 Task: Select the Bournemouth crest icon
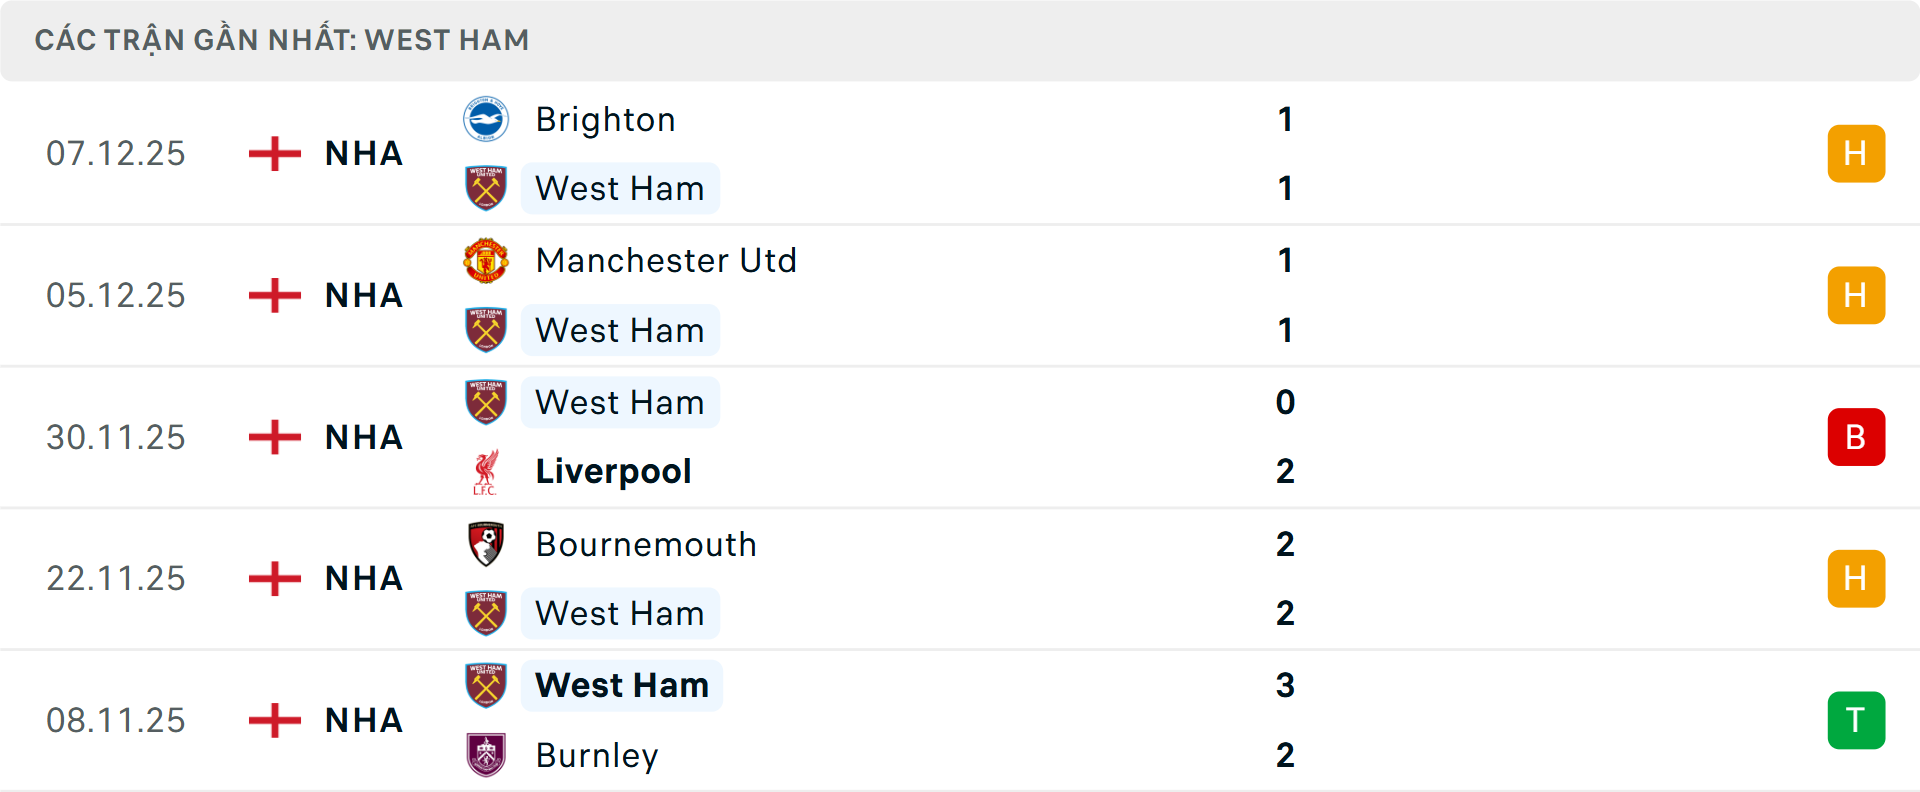pos(486,544)
